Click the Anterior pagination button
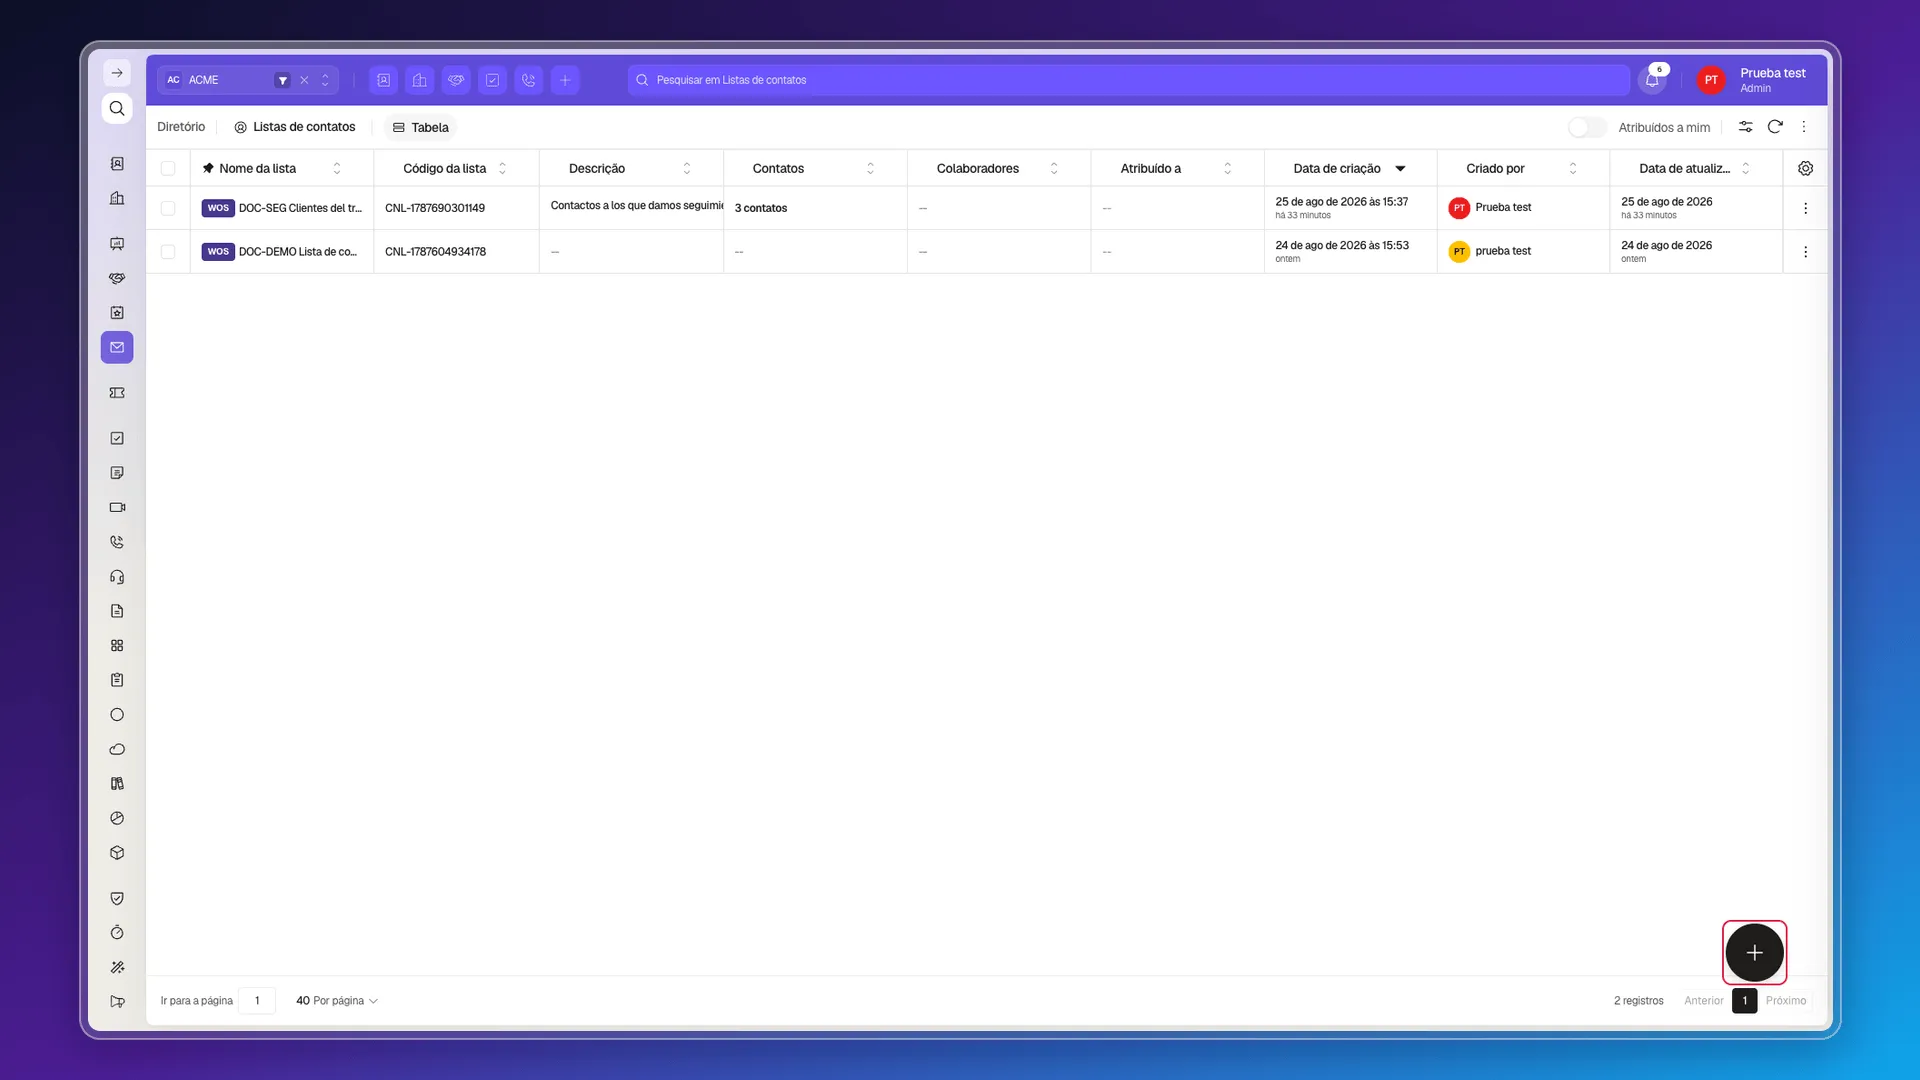Screen dimensions: 1920x1080 pyautogui.click(x=1703, y=1000)
